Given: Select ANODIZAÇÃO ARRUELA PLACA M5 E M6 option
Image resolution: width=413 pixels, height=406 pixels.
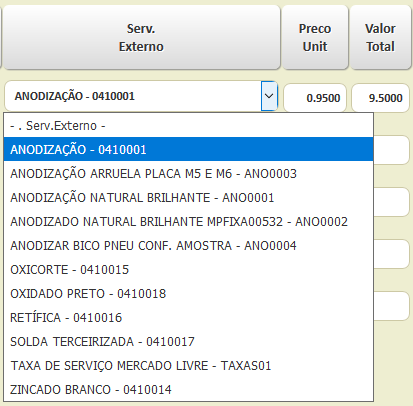Looking at the screenshot, I should tap(188, 173).
